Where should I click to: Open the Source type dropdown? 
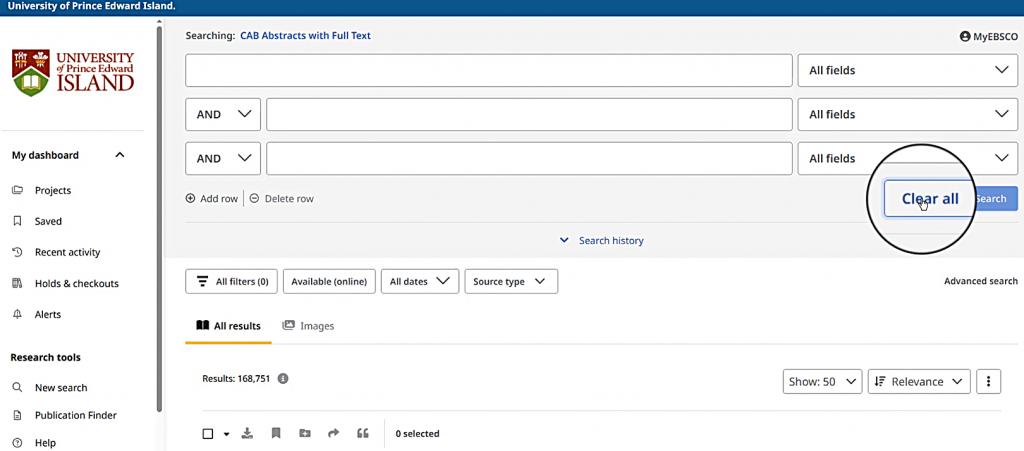[510, 282]
